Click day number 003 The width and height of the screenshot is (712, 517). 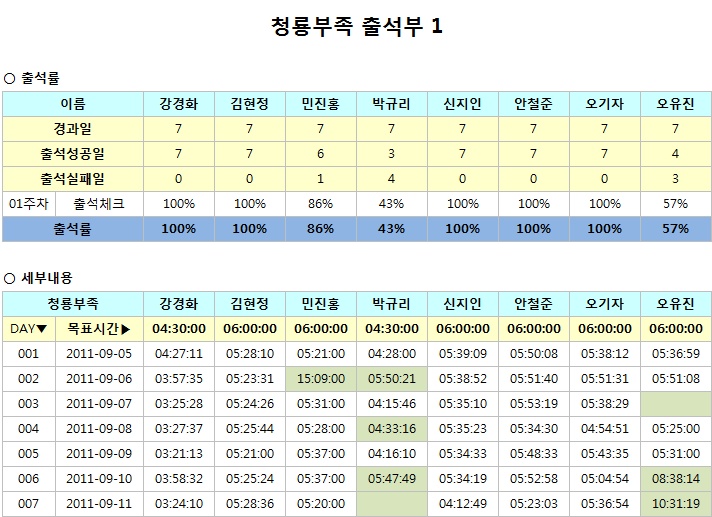point(29,404)
